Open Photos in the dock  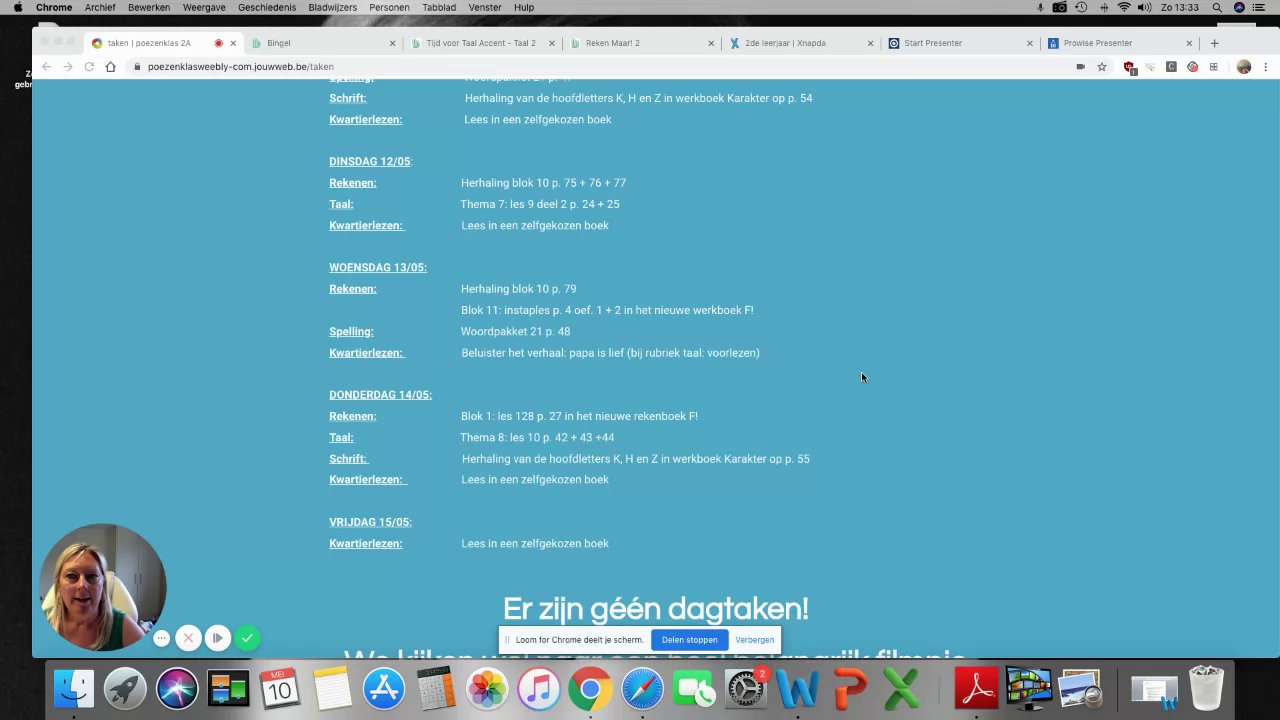point(487,689)
